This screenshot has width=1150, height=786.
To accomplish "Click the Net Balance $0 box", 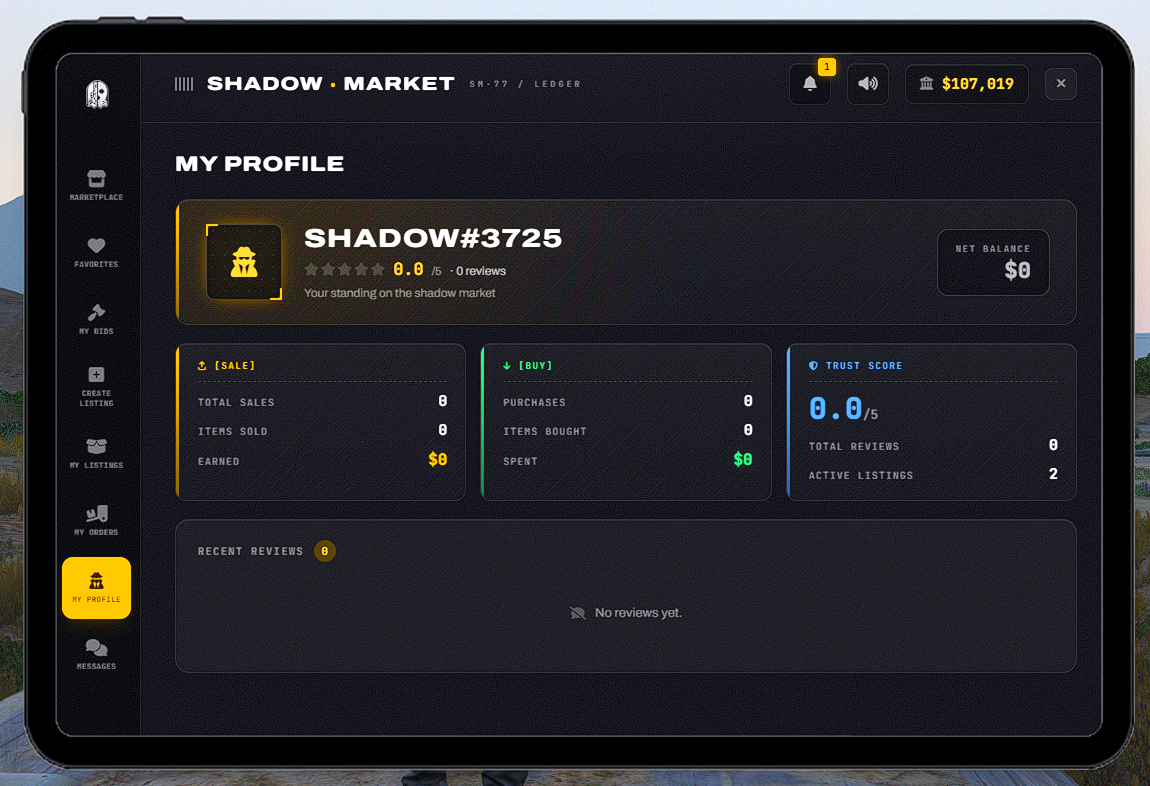I will pos(993,262).
